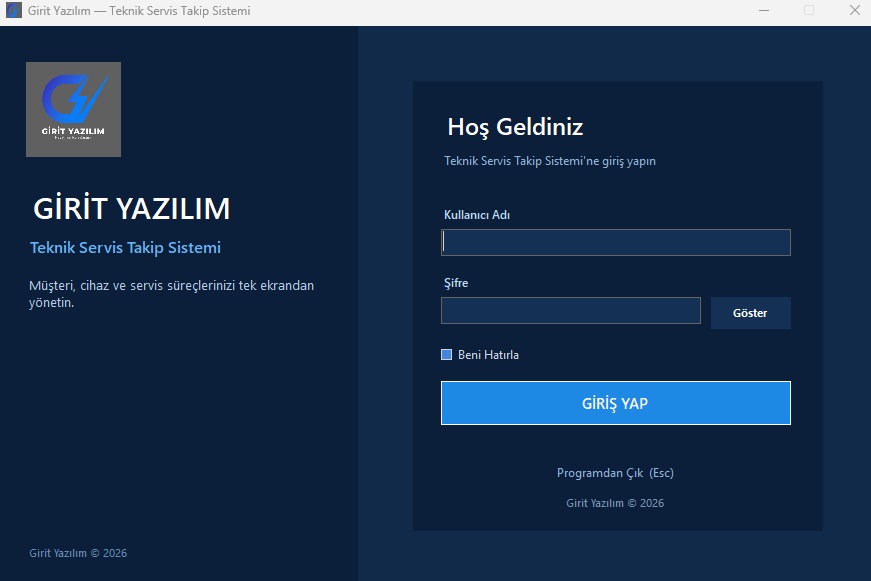Viewport: 871px width, 581px height.
Task: Click the Hoş Geldiniz heading
Action: click(515, 128)
